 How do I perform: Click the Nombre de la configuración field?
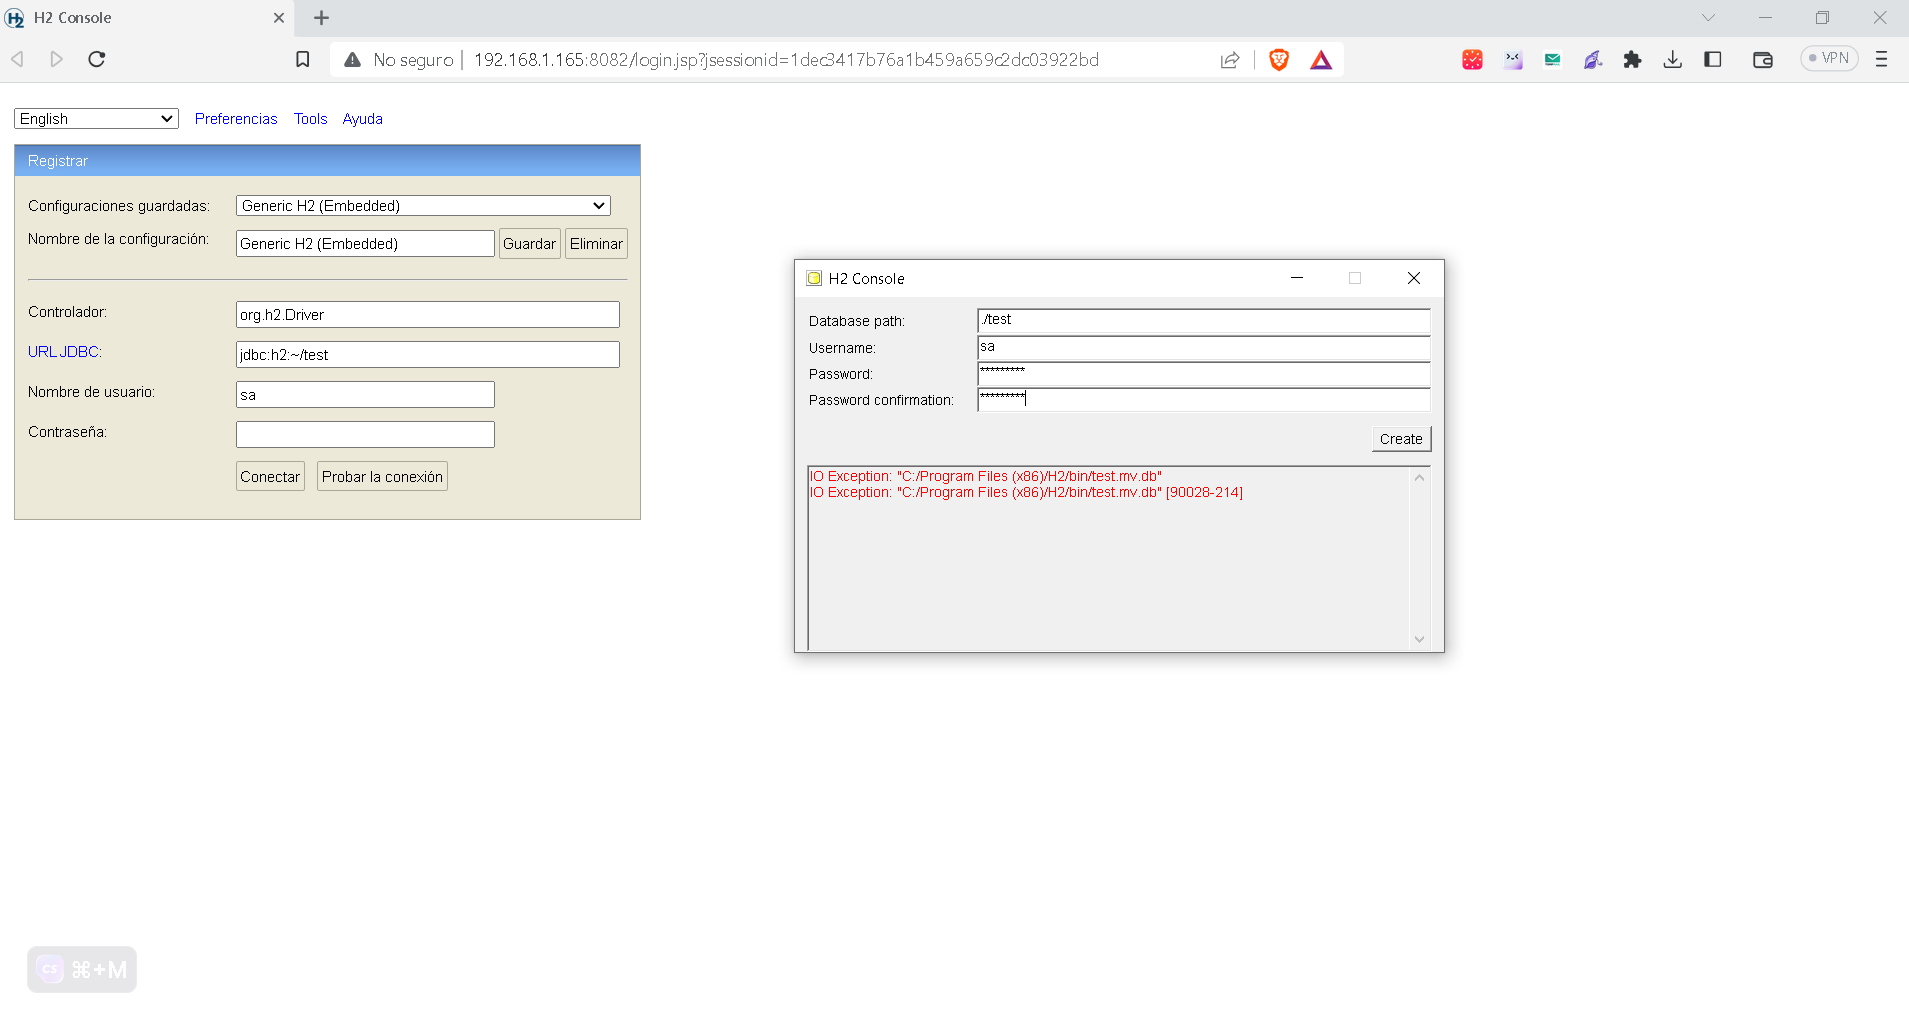365,244
